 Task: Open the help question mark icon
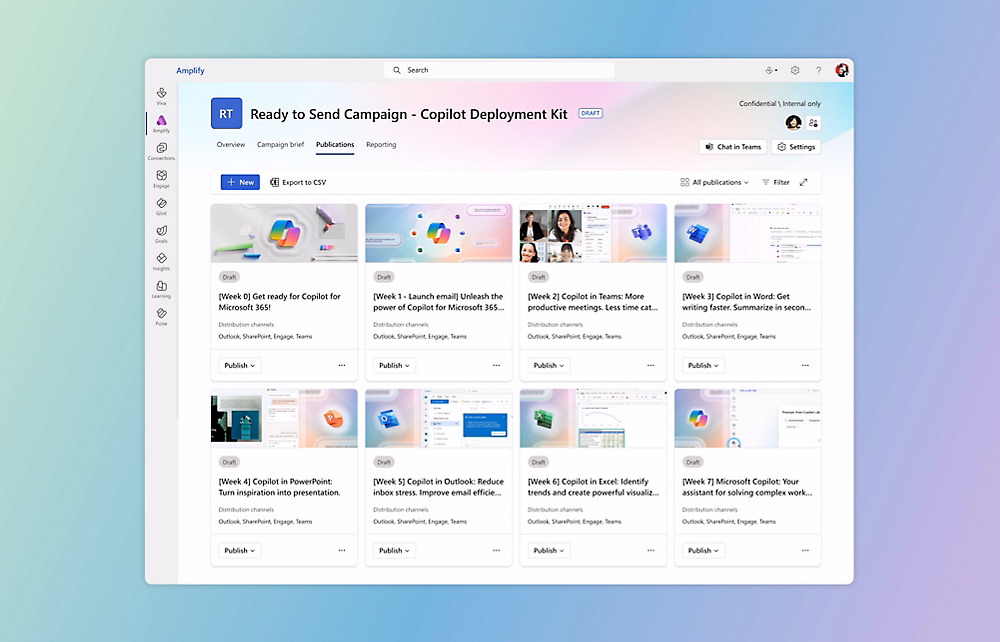(x=818, y=70)
